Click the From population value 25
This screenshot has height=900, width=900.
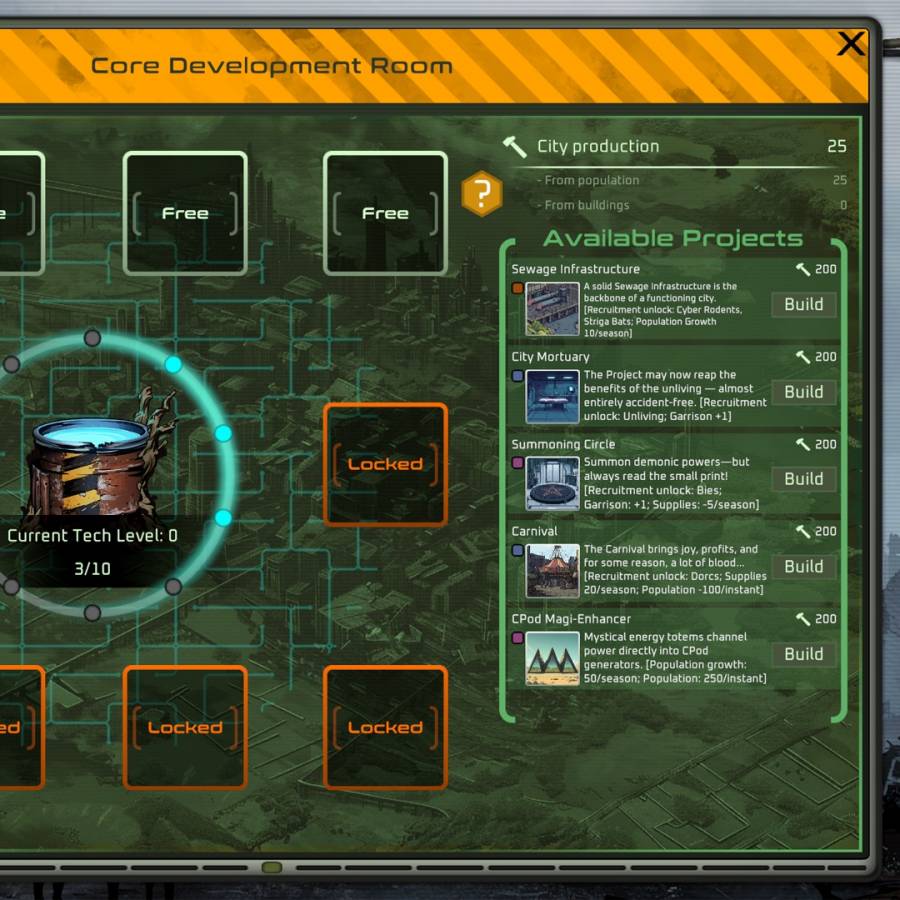840,180
